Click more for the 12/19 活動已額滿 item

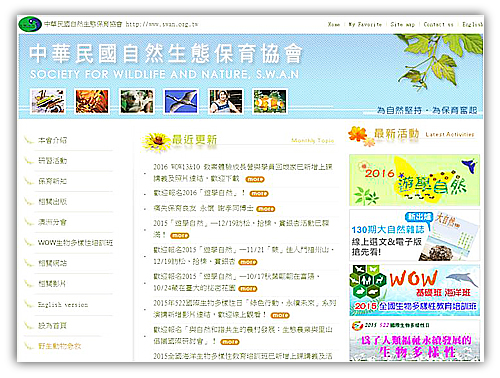(180, 236)
